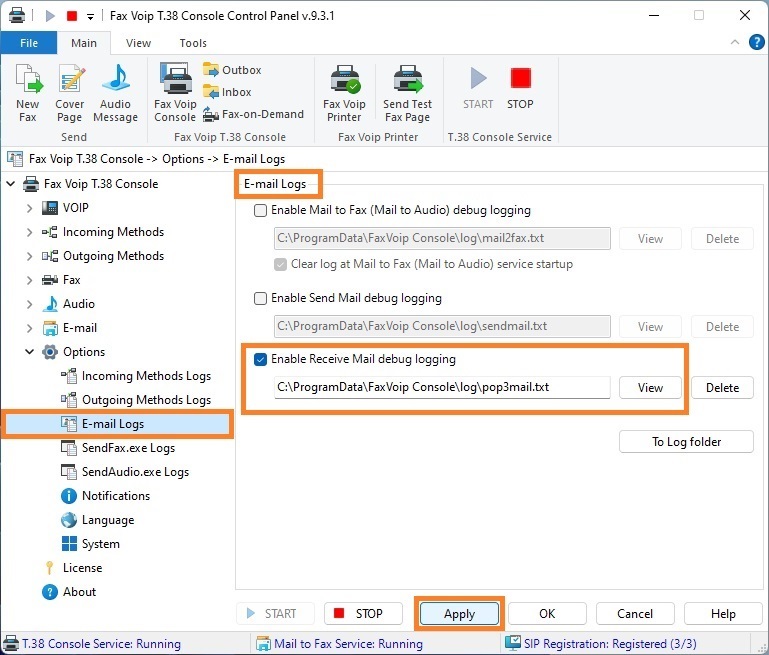Click bottom STOP button

click(x=363, y=614)
